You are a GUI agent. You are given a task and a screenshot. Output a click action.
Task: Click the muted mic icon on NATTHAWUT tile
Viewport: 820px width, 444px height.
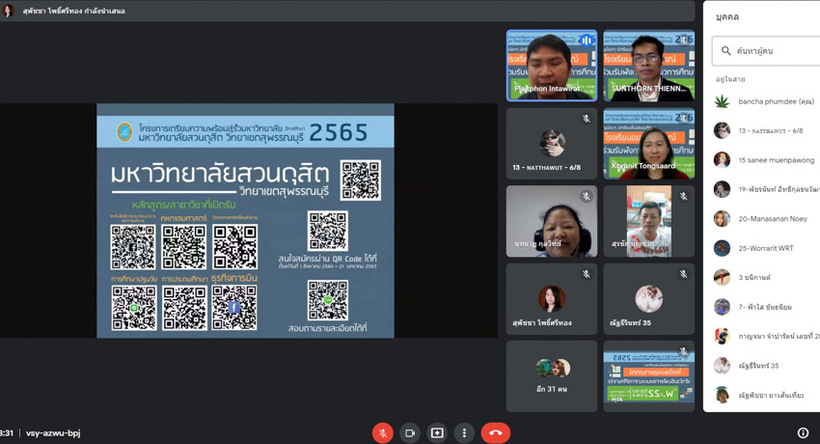pos(586,119)
